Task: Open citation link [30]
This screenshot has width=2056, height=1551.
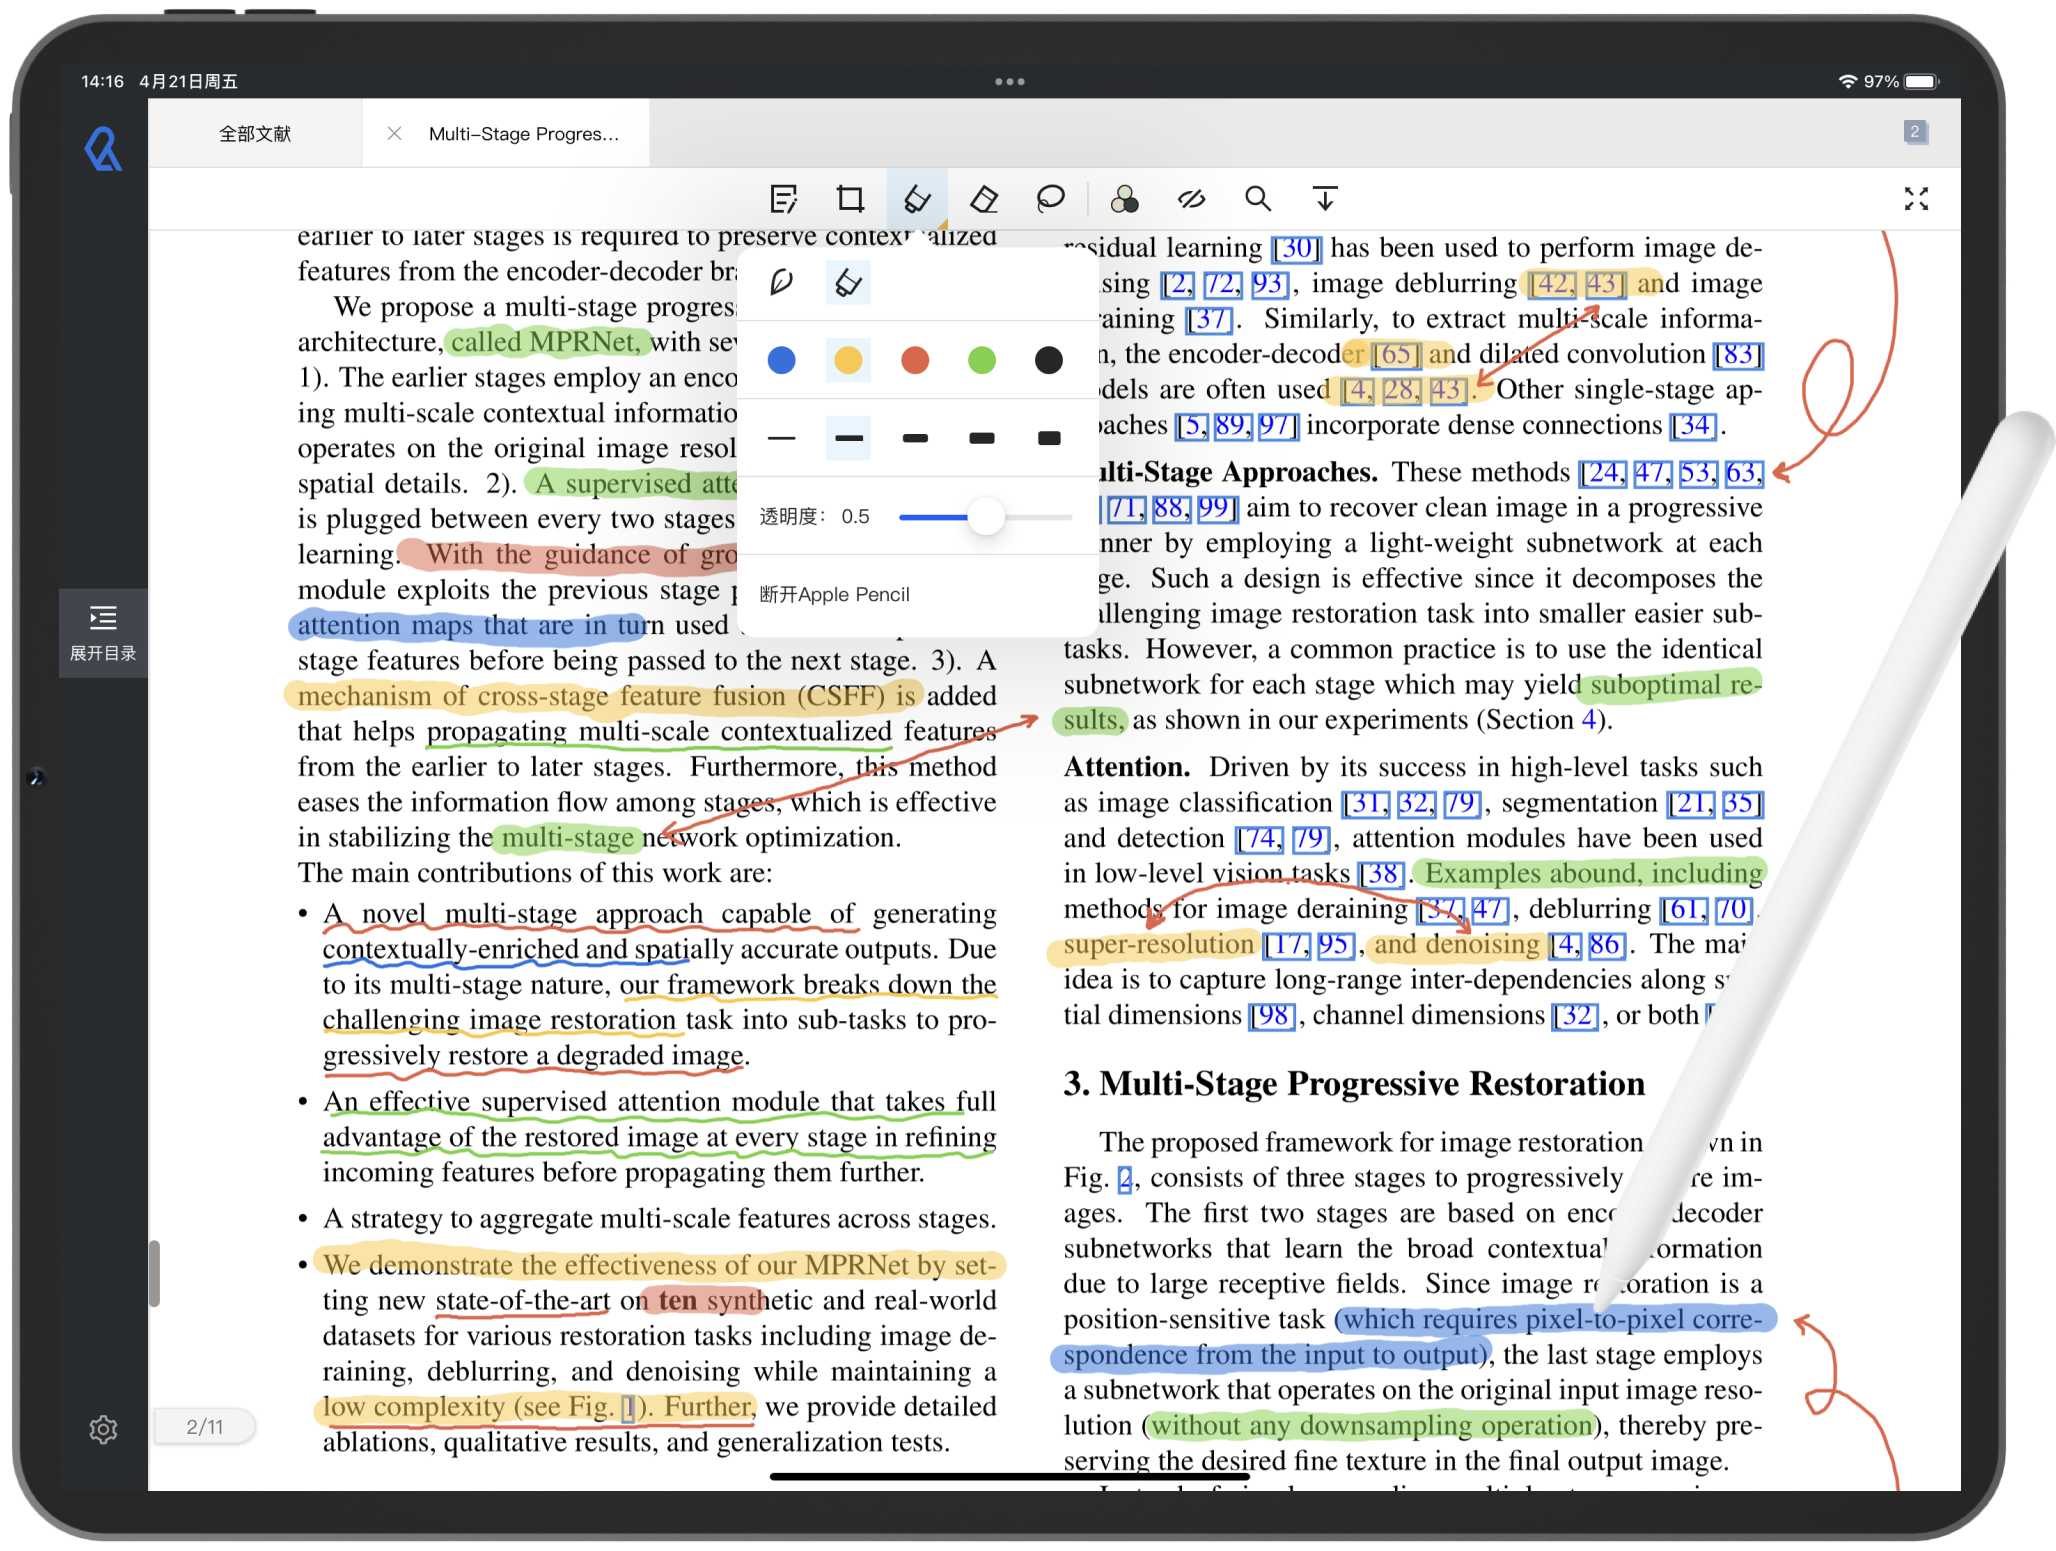Action: coord(1296,248)
